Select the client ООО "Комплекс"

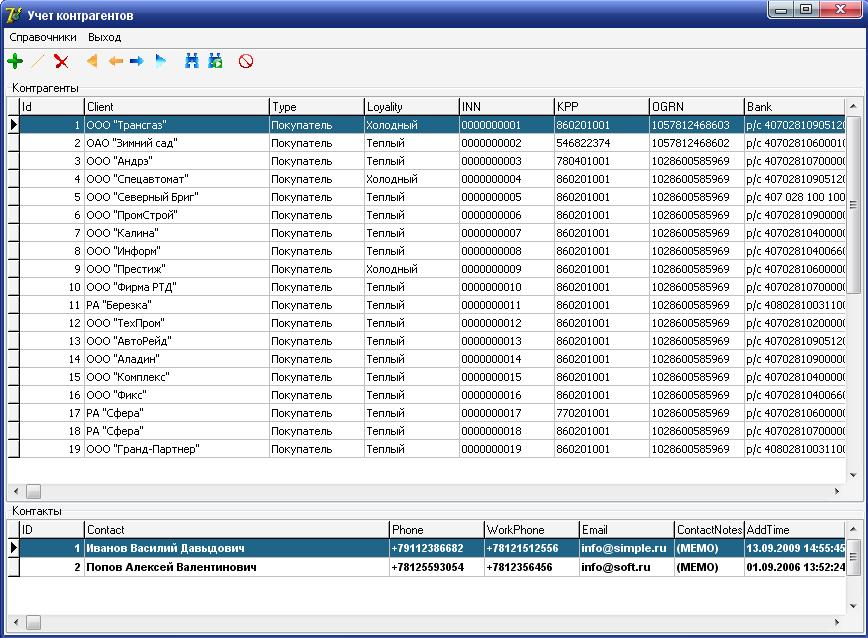click(x=177, y=377)
